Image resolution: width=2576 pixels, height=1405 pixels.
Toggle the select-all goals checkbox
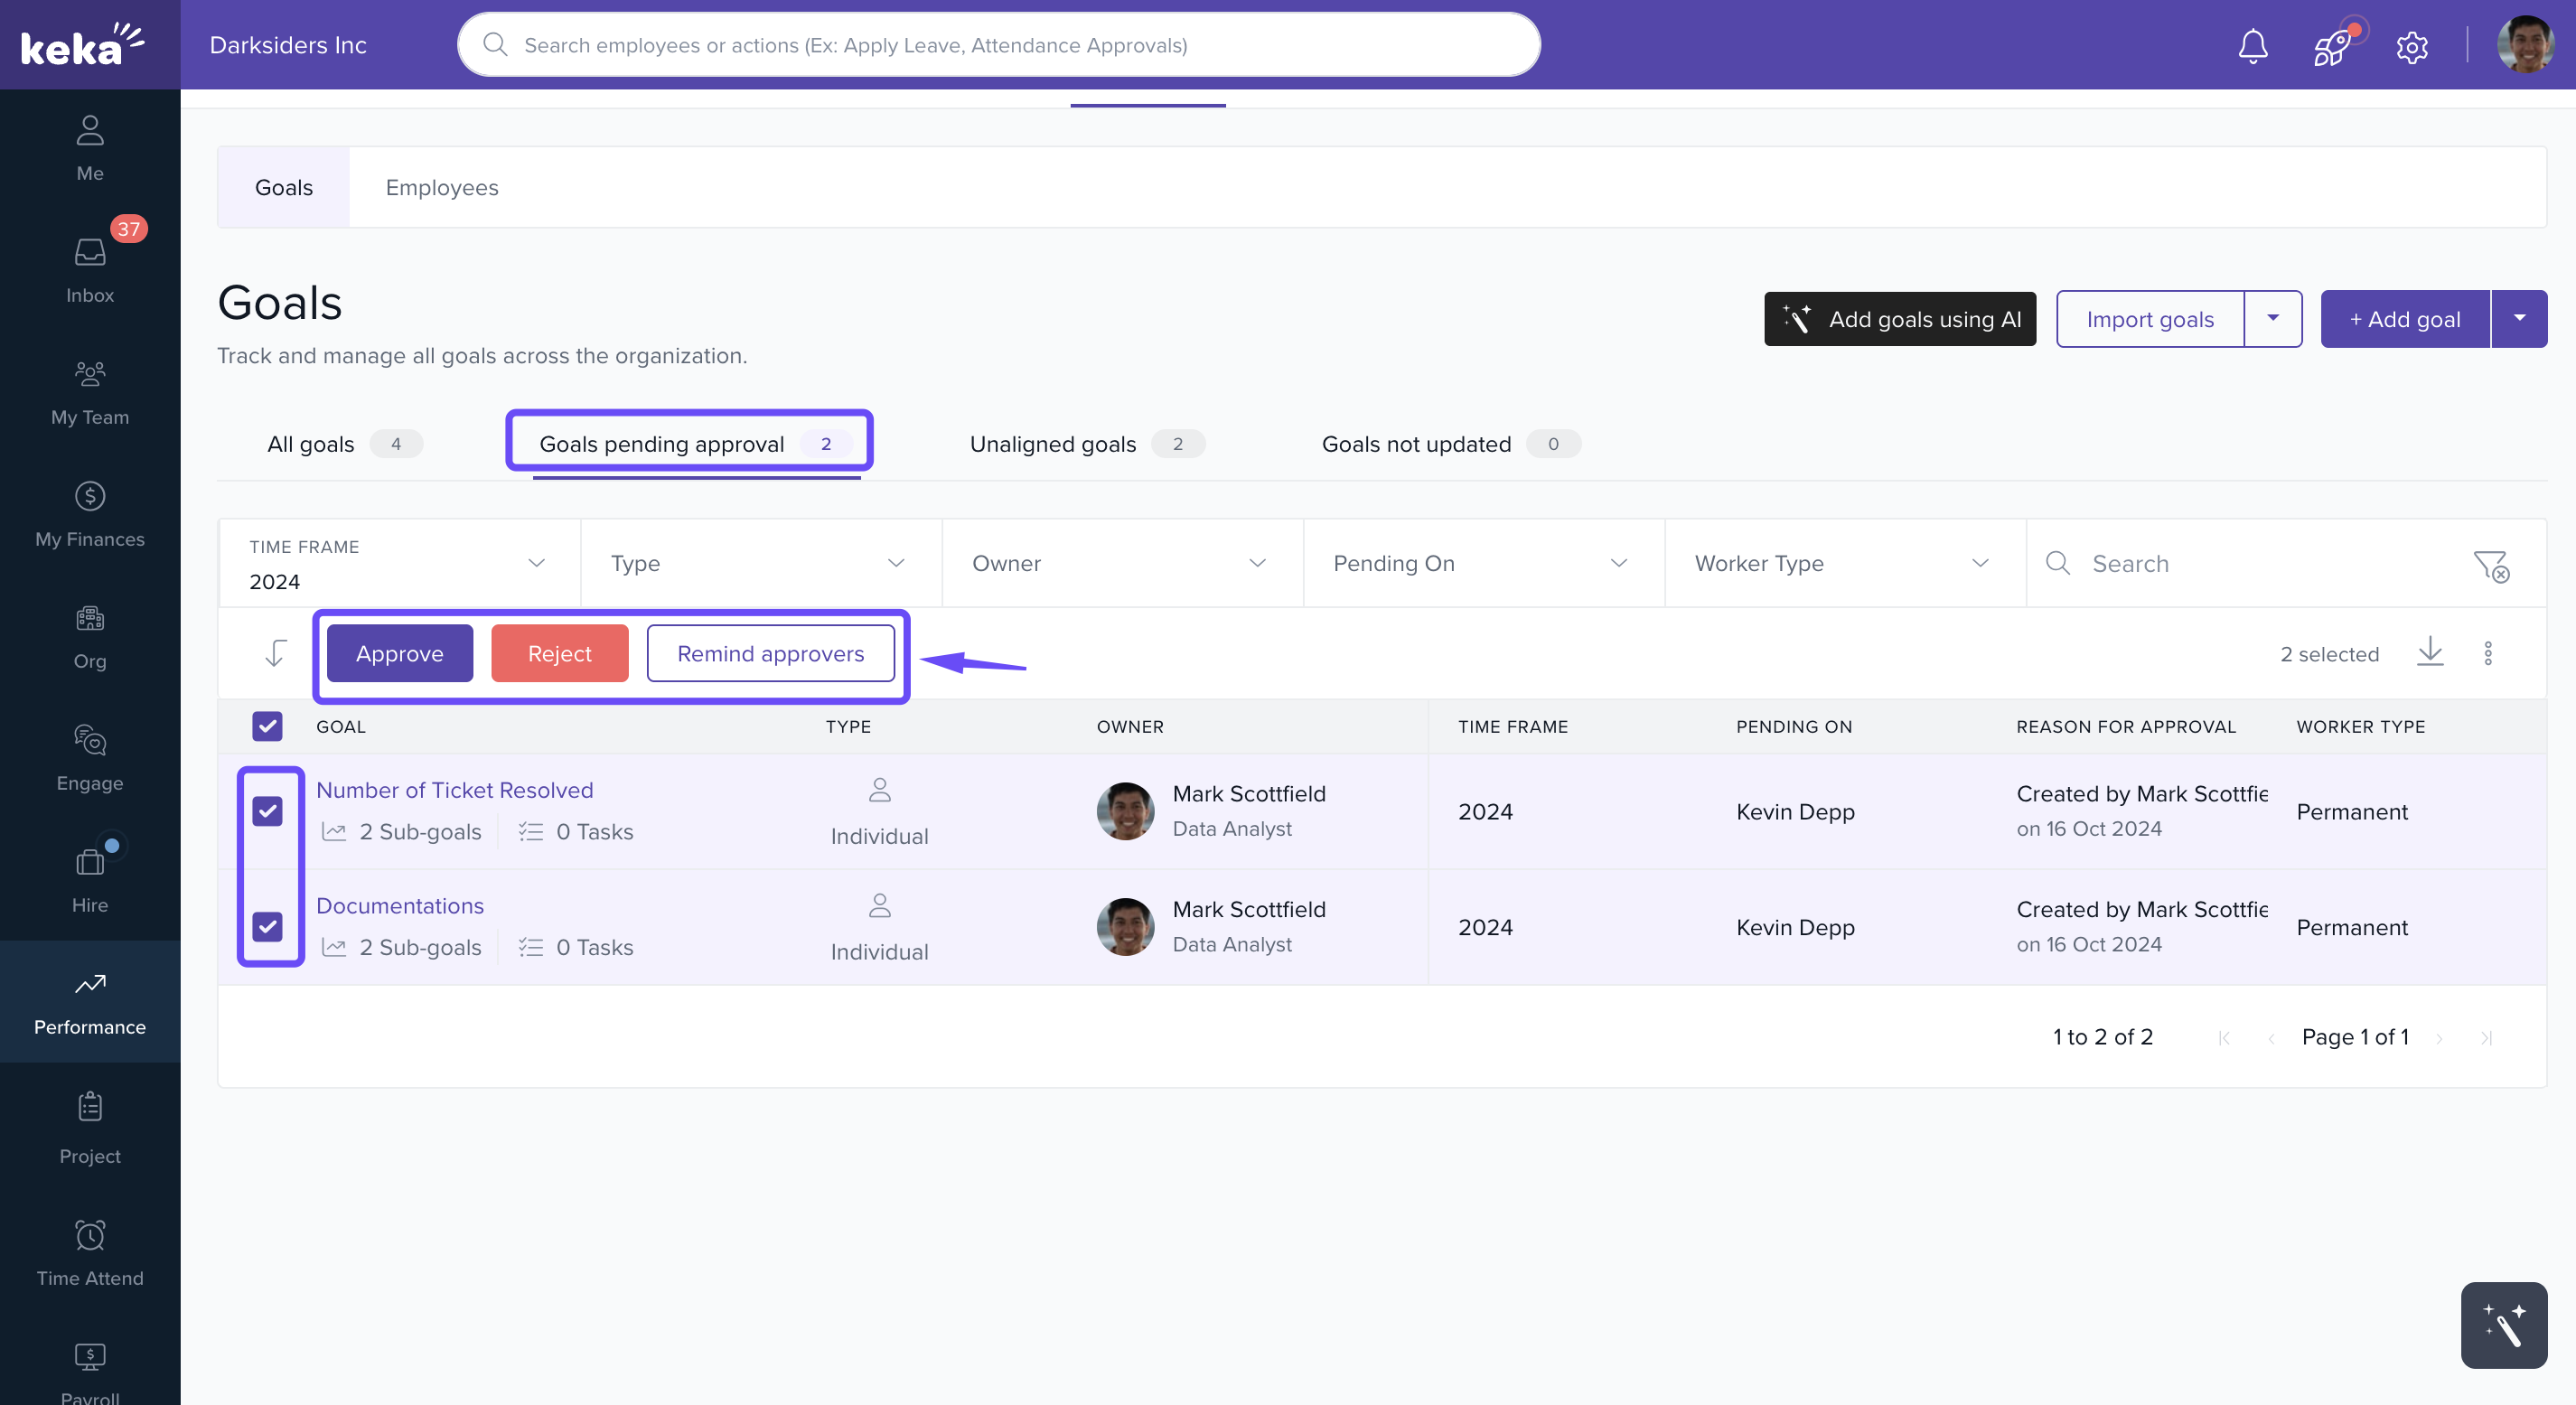[267, 726]
